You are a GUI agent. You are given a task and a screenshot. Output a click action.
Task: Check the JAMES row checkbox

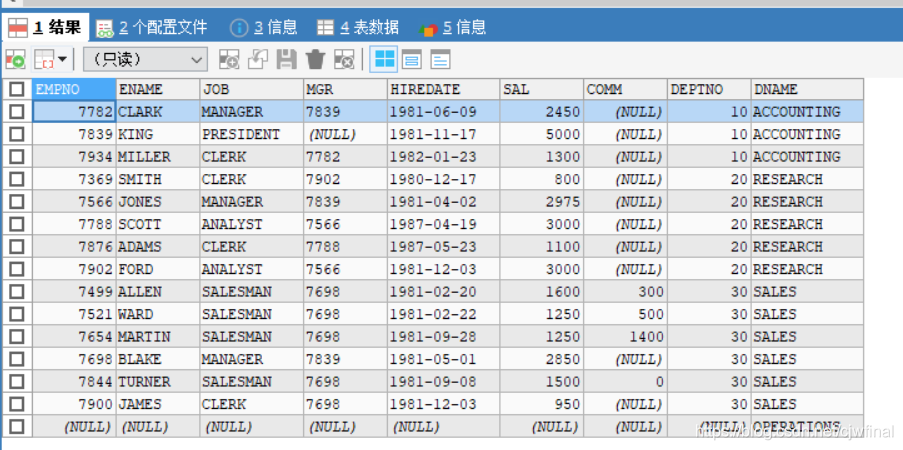click(17, 403)
